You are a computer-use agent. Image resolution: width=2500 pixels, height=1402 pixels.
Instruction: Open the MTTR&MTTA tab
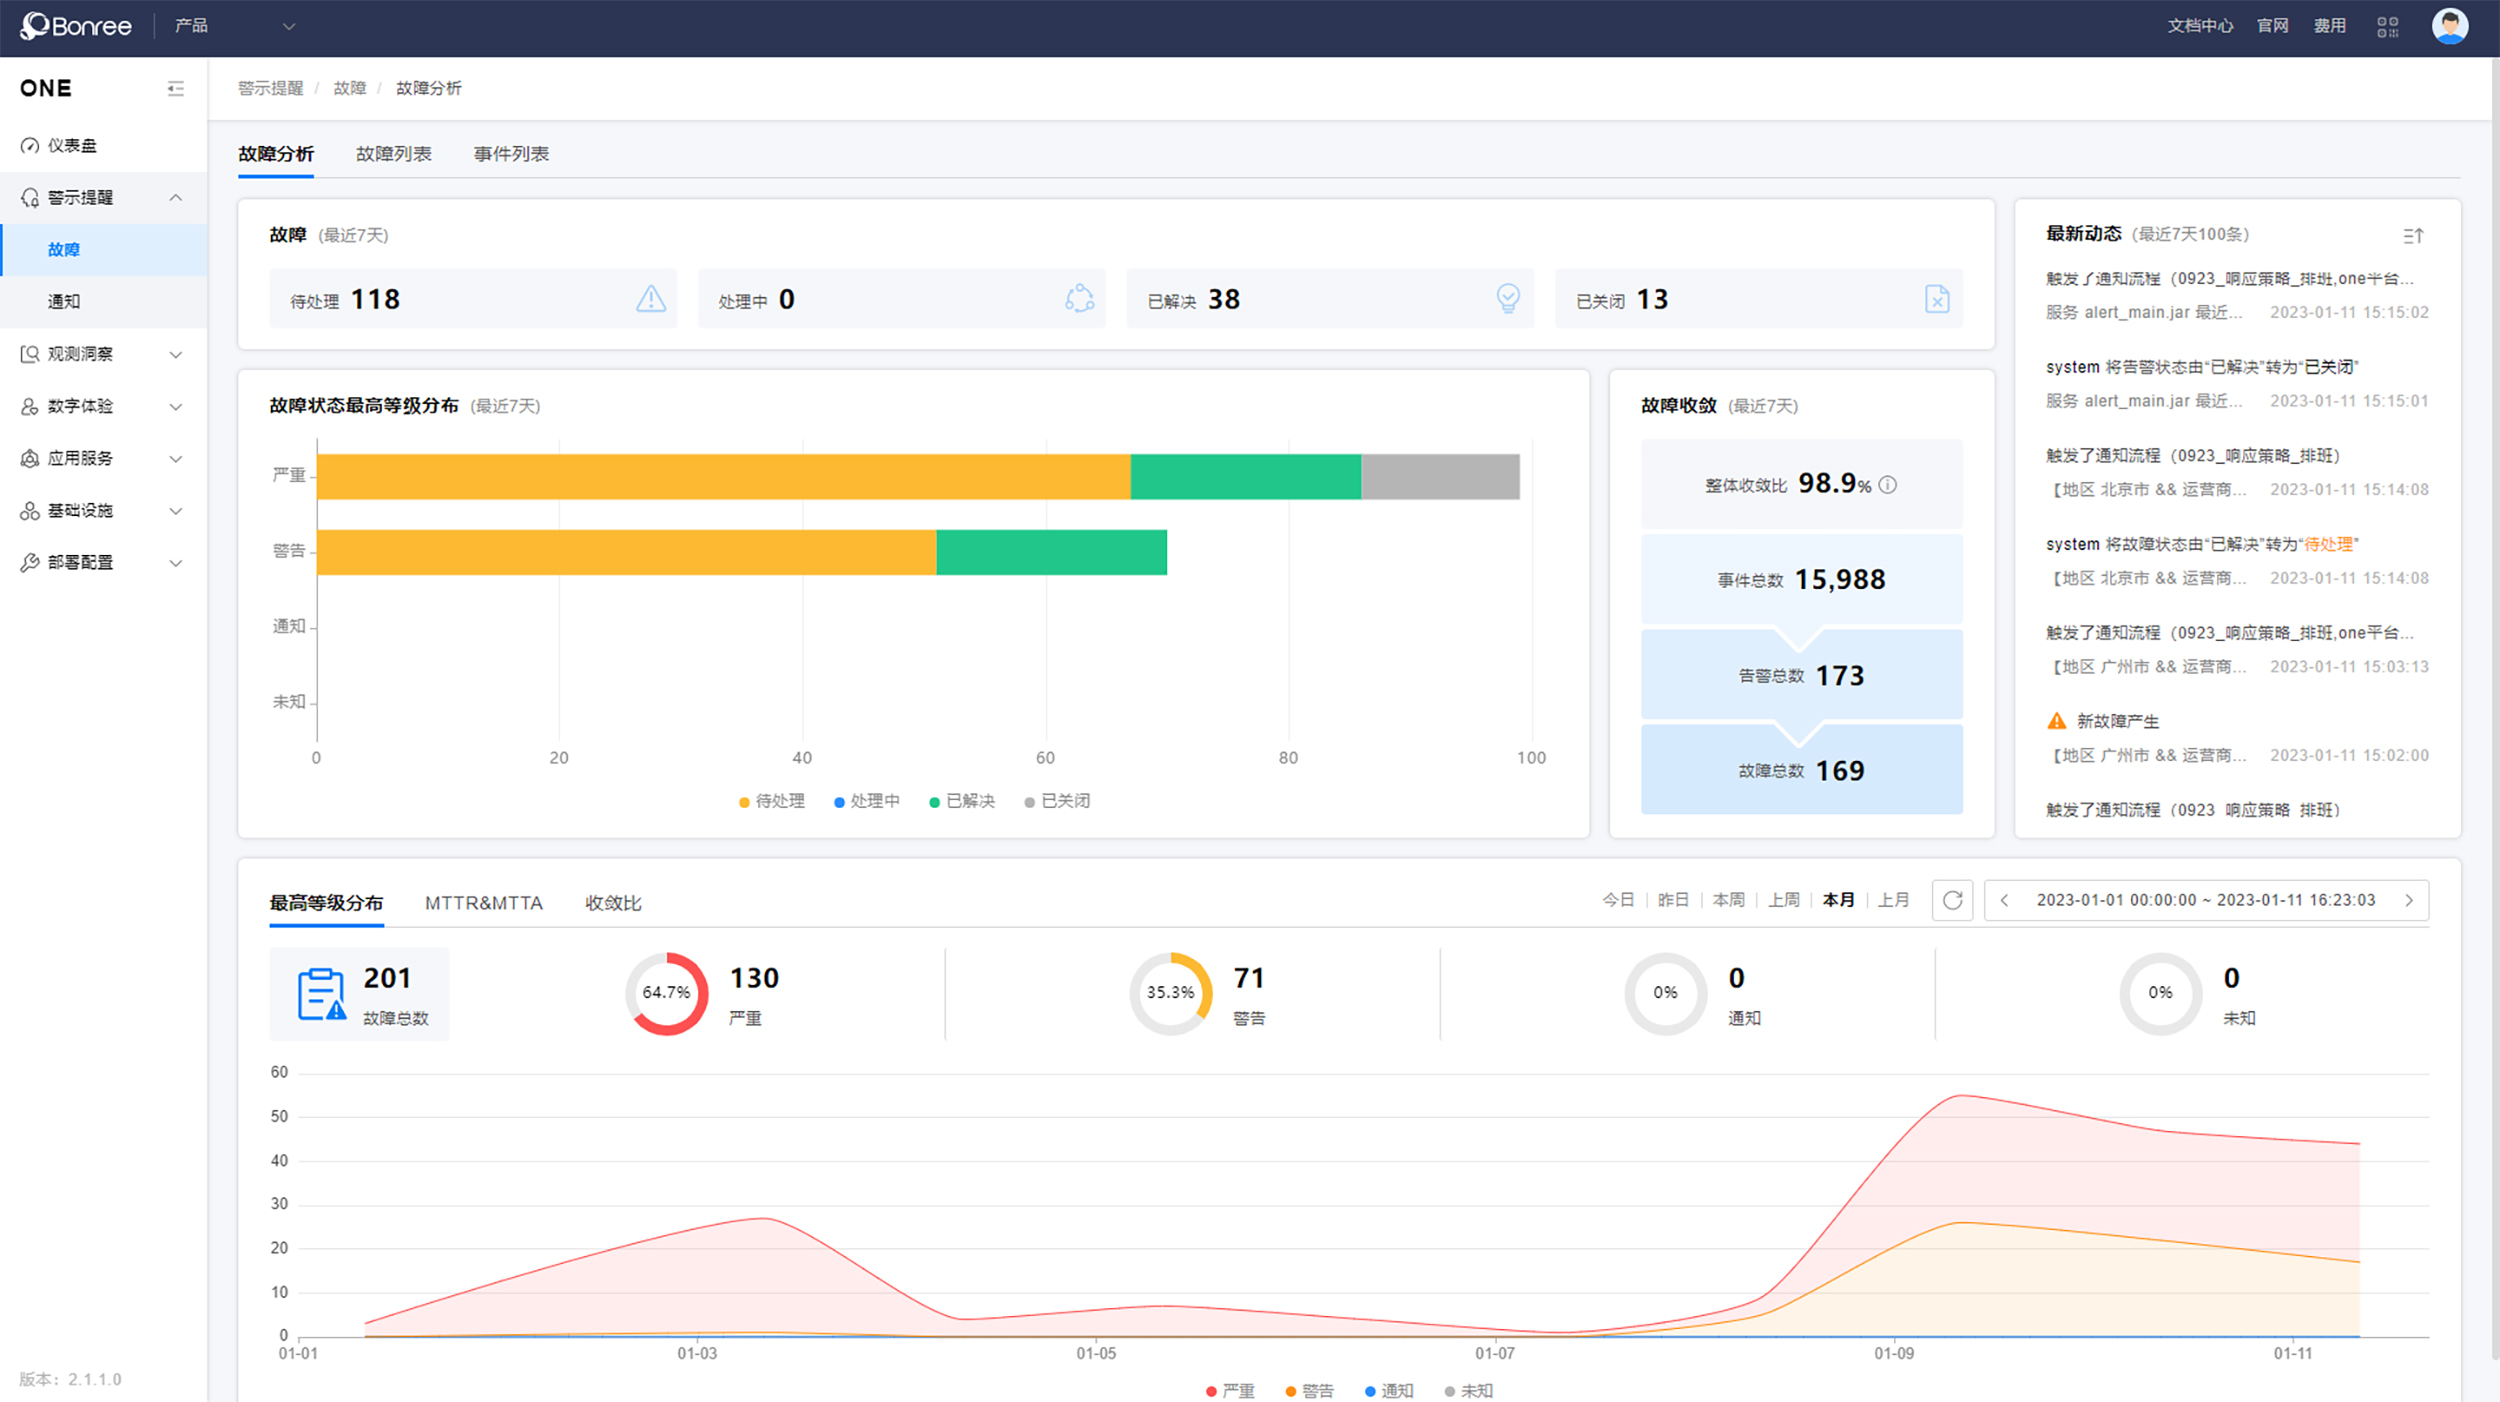483,903
